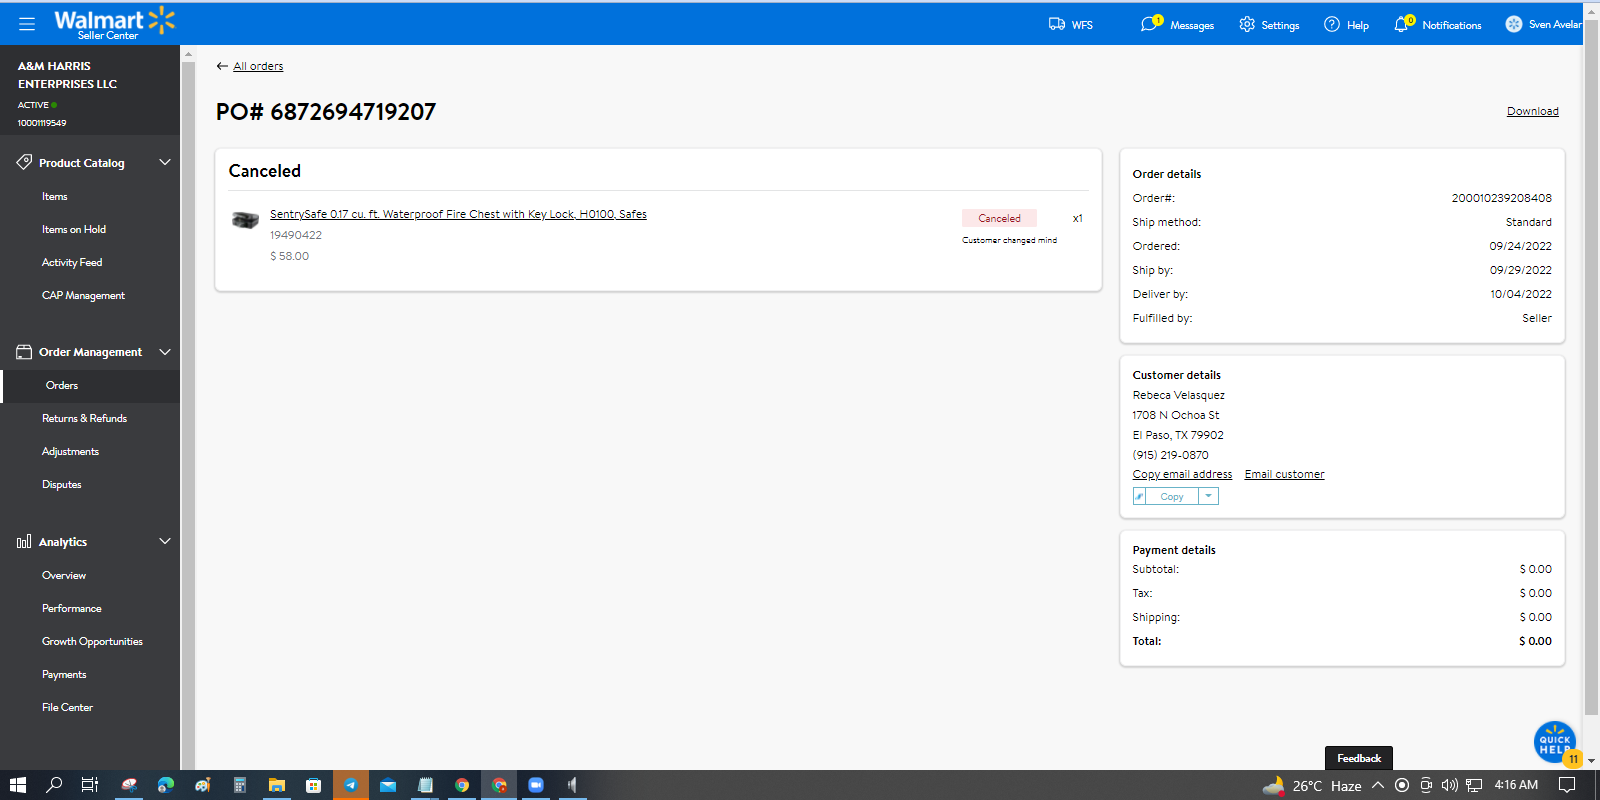The width and height of the screenshot is (1600, 800).
Task: Open CAP Management page
Action: (83, 296)
